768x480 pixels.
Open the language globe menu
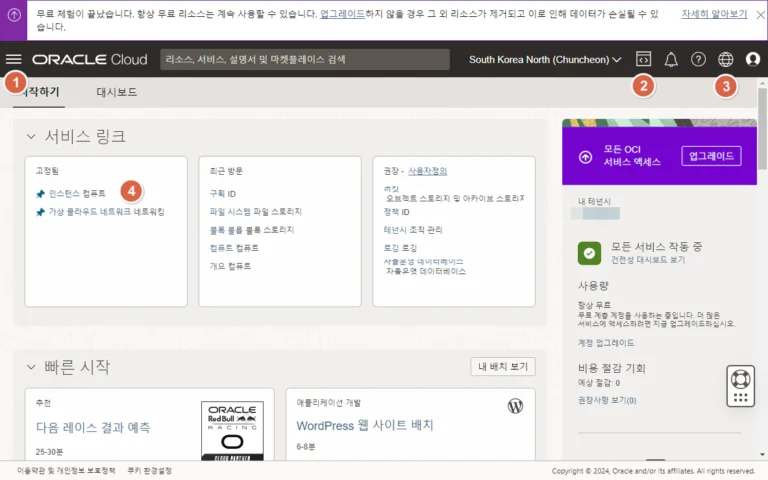click(725, 59)
